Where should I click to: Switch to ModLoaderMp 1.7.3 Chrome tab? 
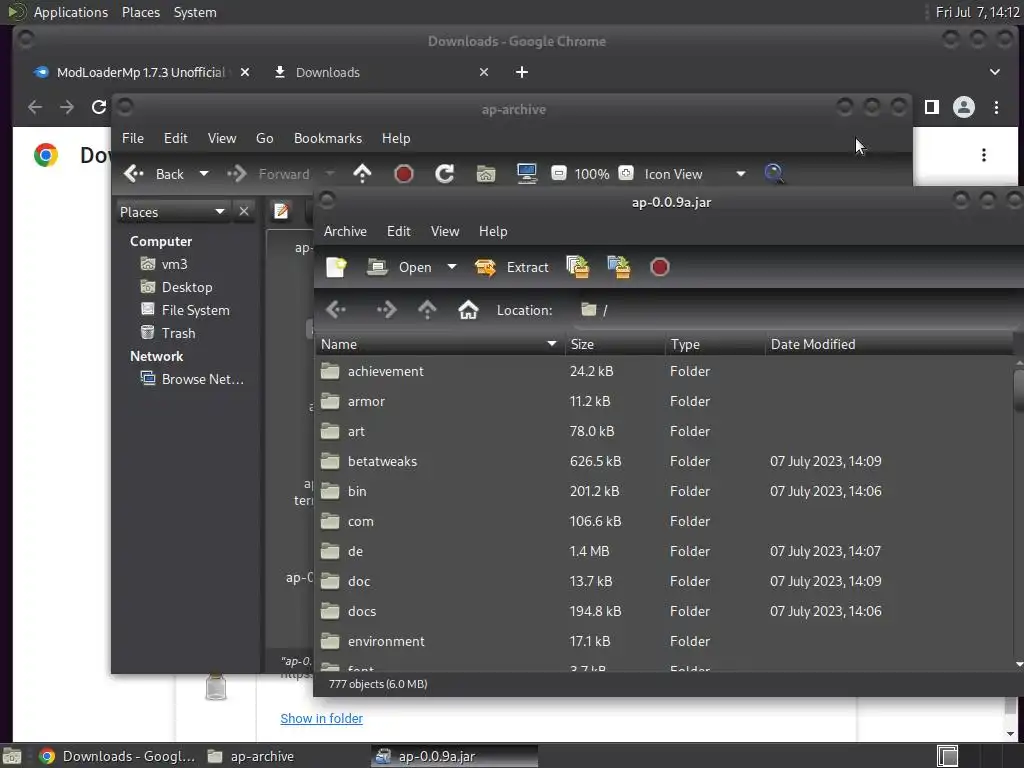[142, 72]
